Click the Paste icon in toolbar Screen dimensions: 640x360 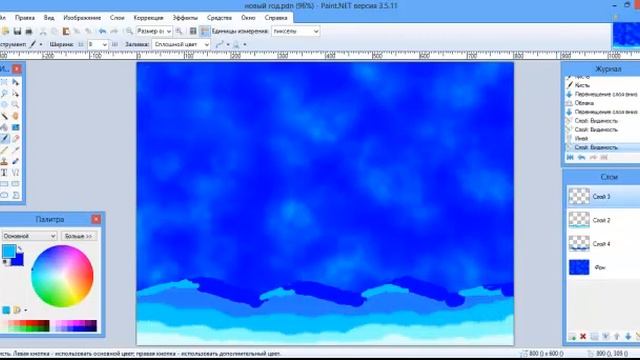pos(66,31)
